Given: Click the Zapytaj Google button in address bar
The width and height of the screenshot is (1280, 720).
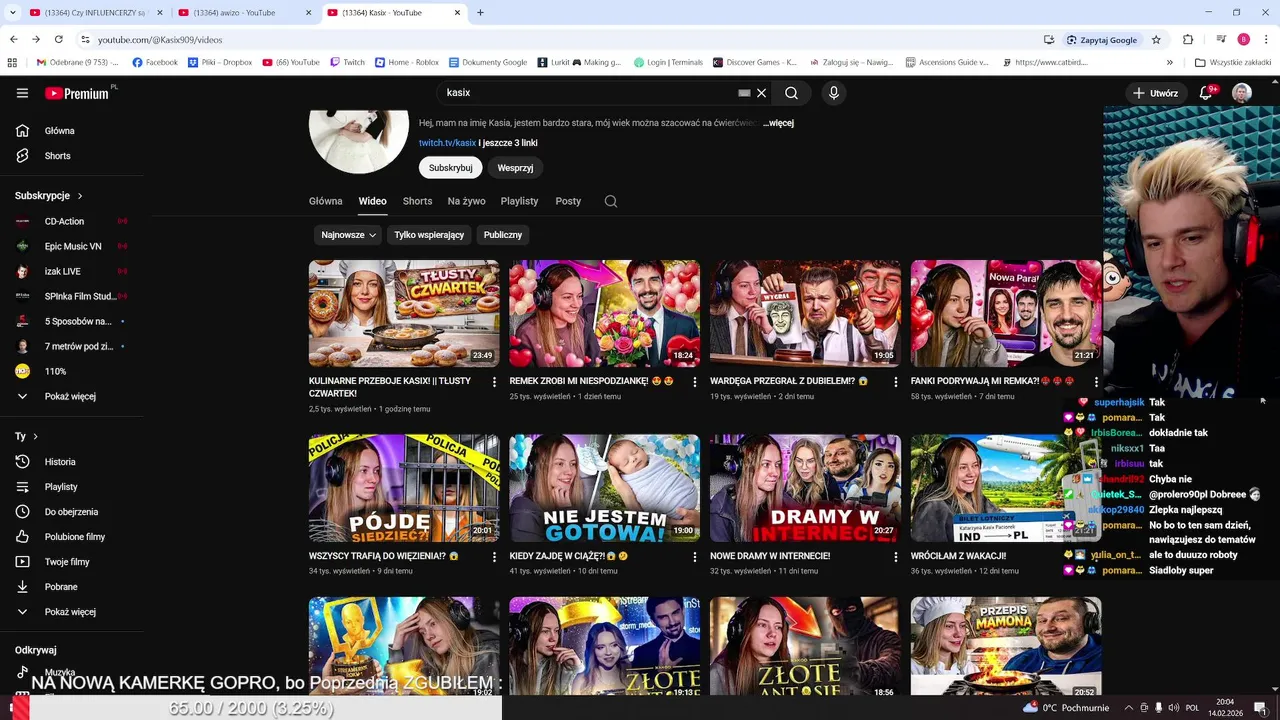Looking at the screenshot, I should pos(1102,39).
